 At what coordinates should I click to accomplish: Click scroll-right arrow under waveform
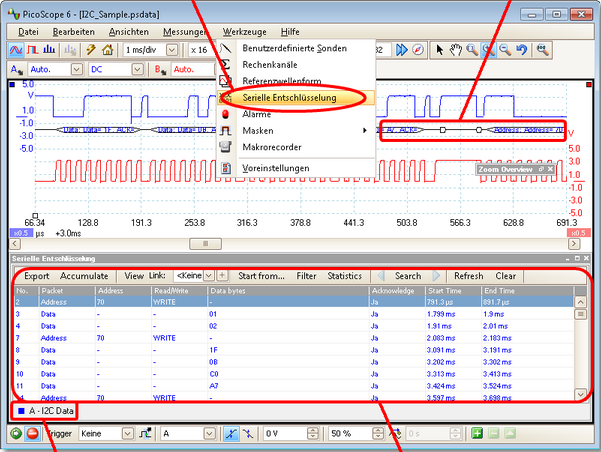tap(574, 244)
